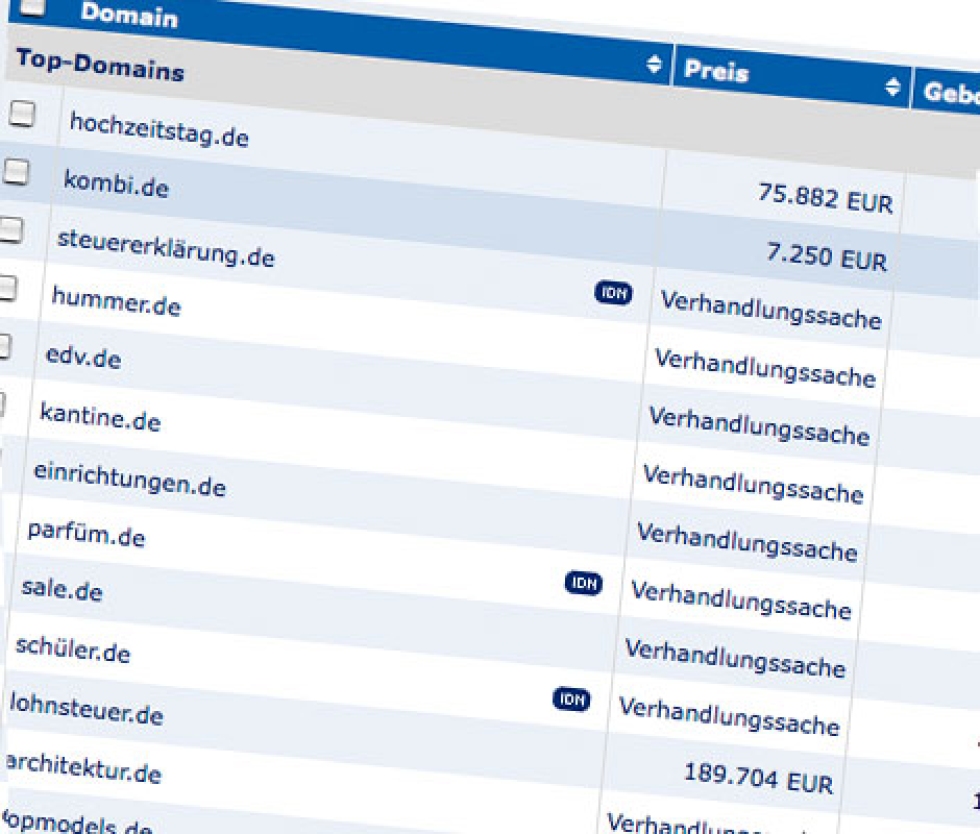The image size is (980, 834).
Task: Open the kombi.de domain listing
Action: 116,185
